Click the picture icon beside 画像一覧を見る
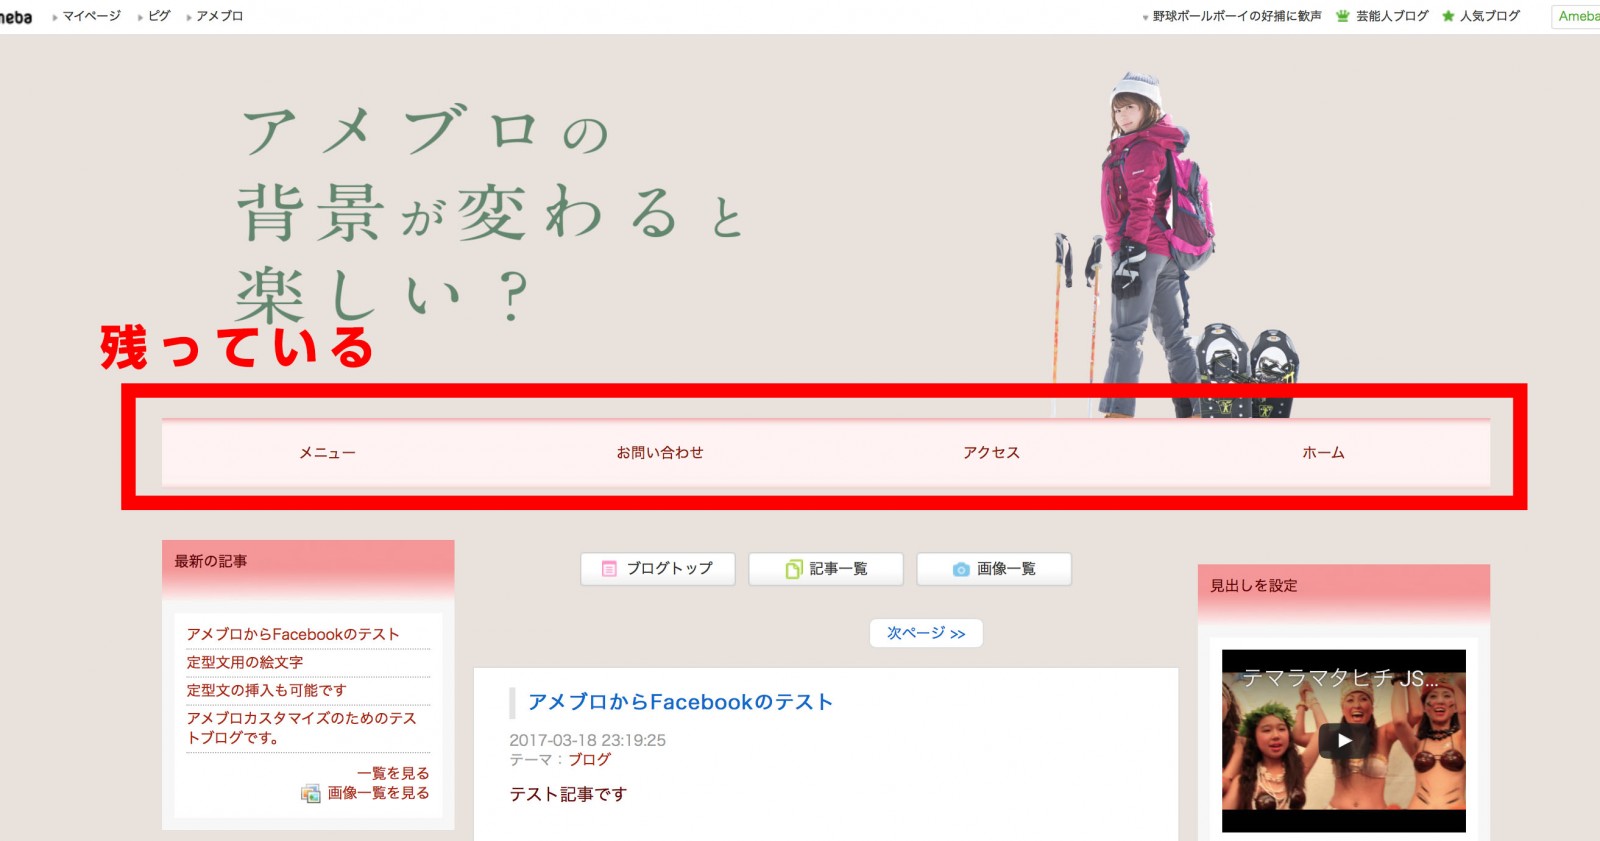 311,793
